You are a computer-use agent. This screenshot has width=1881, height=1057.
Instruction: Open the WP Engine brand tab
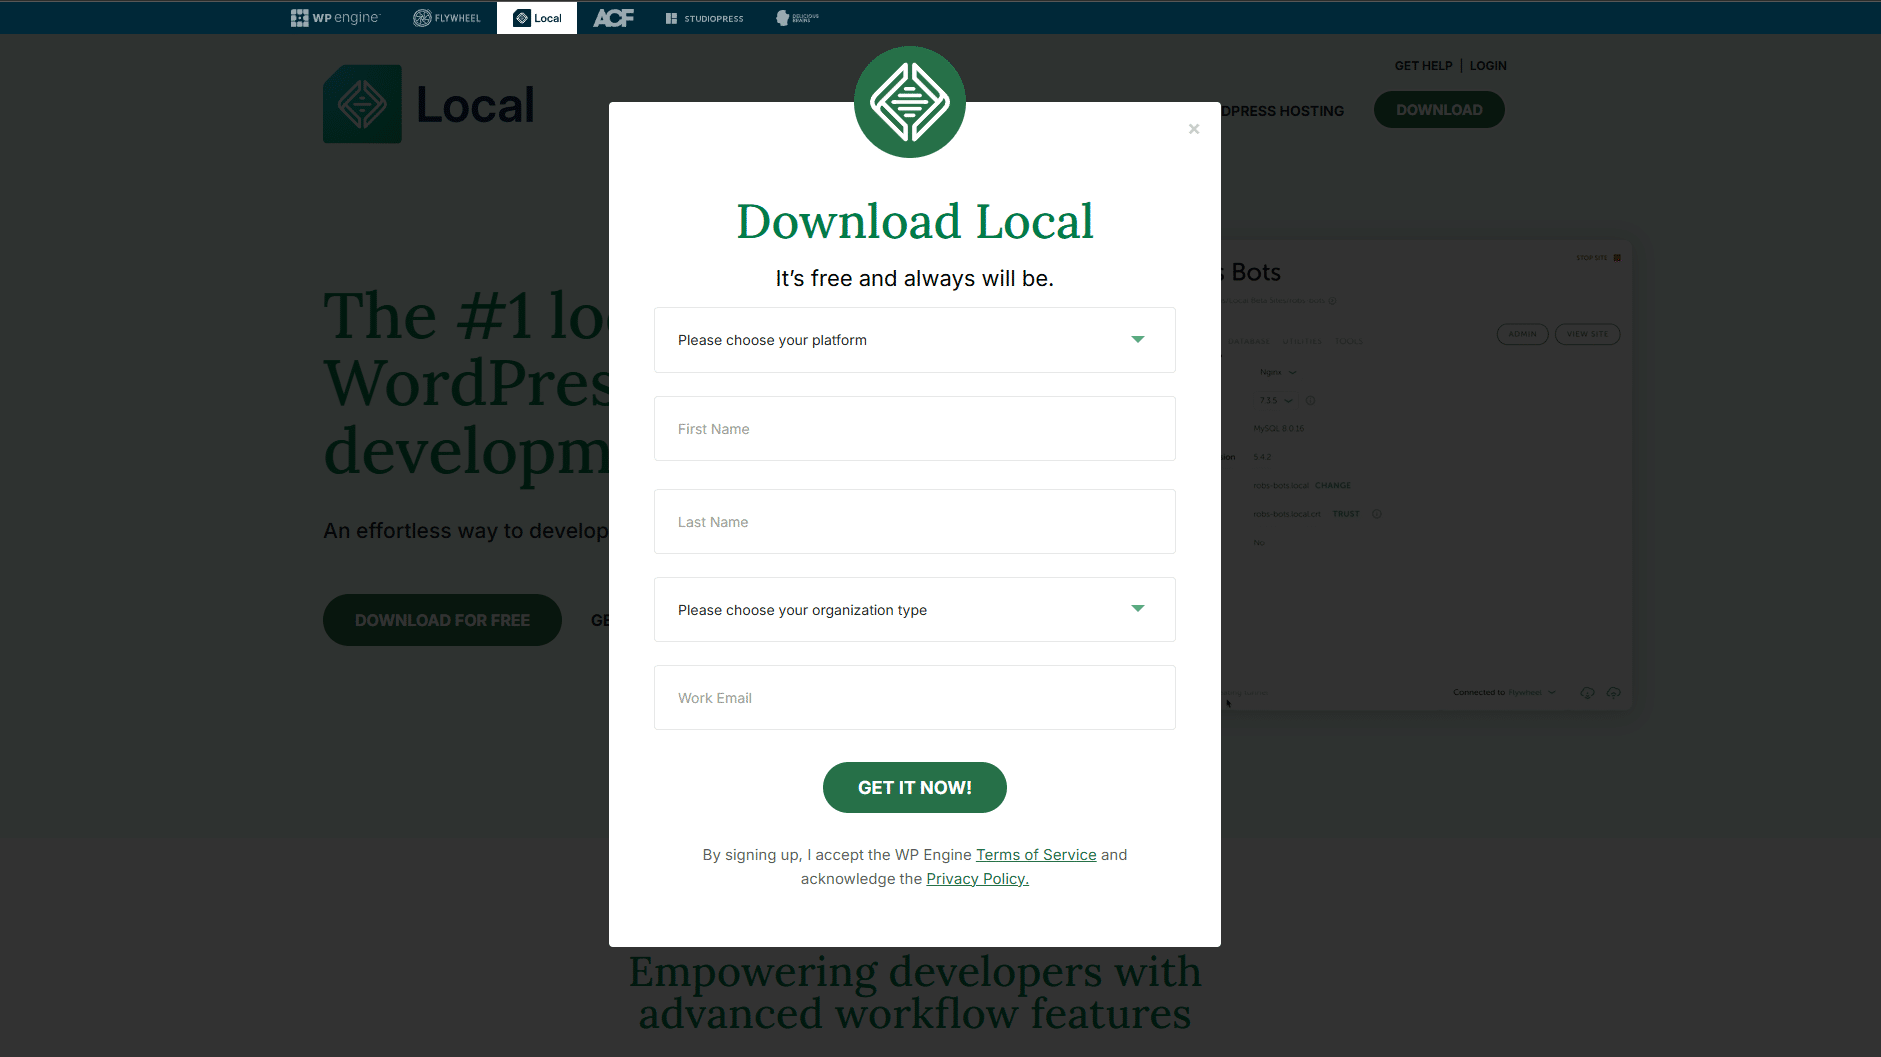335,18
